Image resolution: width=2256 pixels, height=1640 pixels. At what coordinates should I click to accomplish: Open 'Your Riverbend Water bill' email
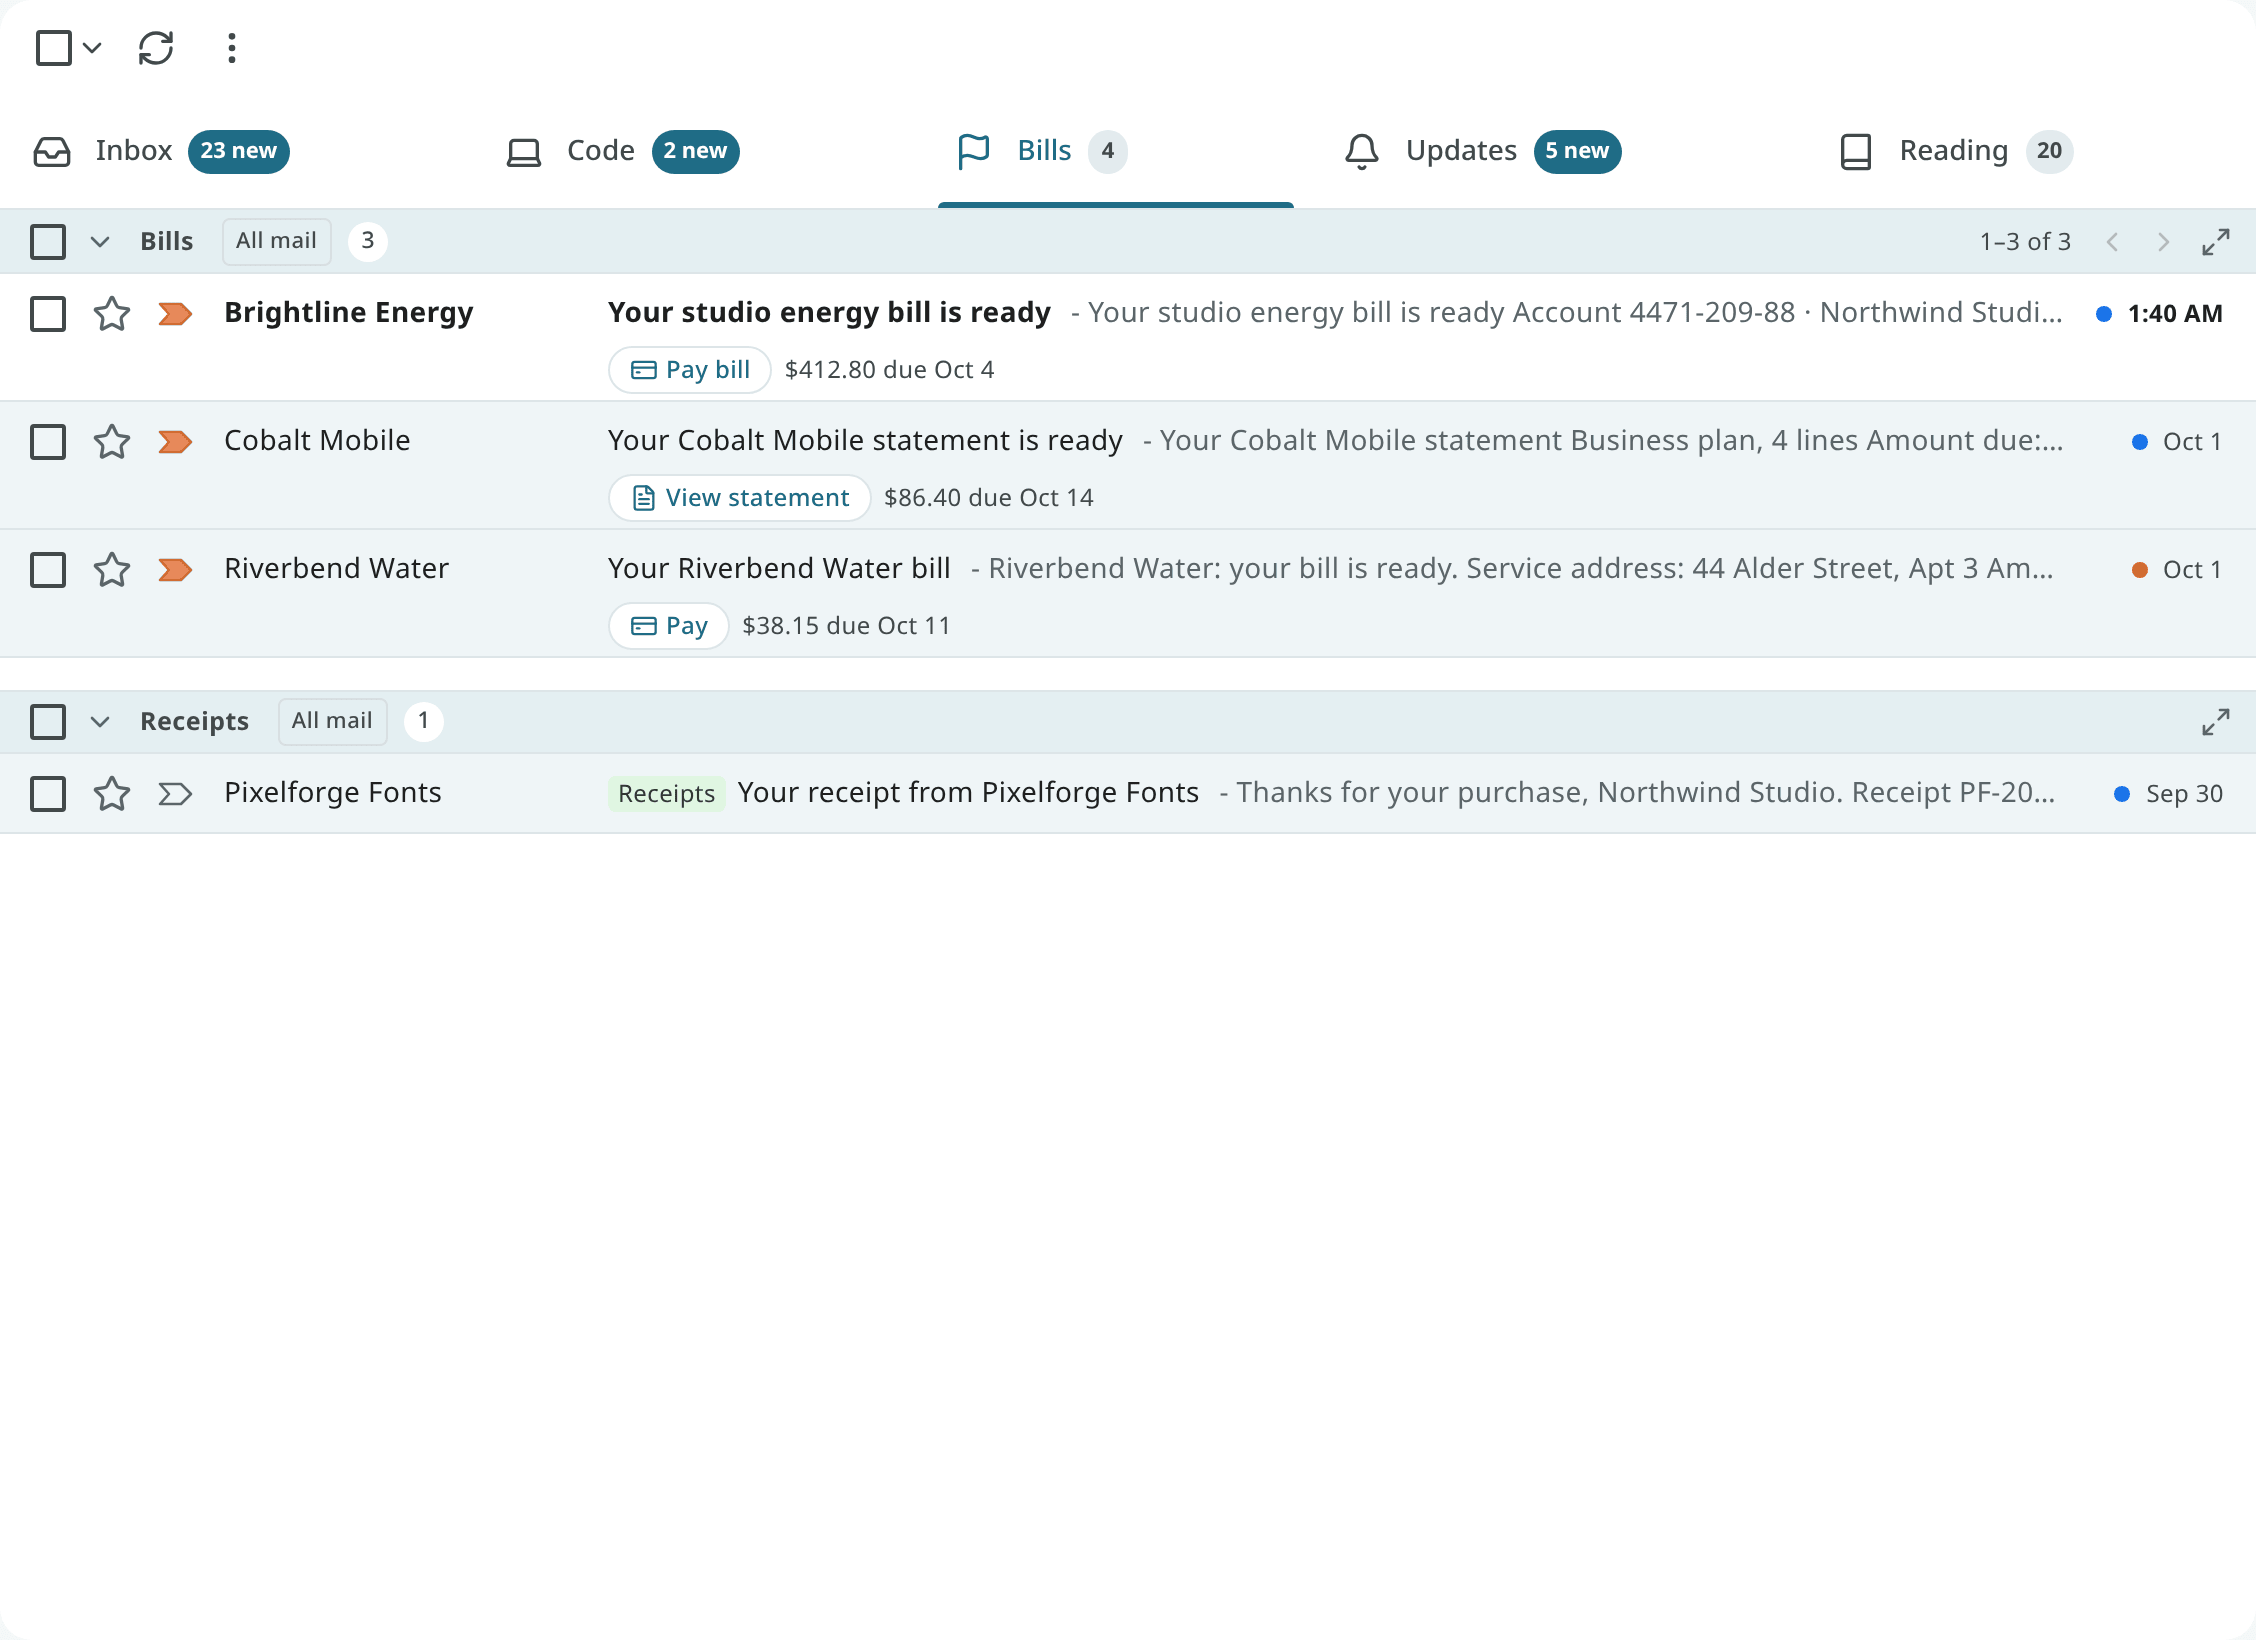pos(779,569)
